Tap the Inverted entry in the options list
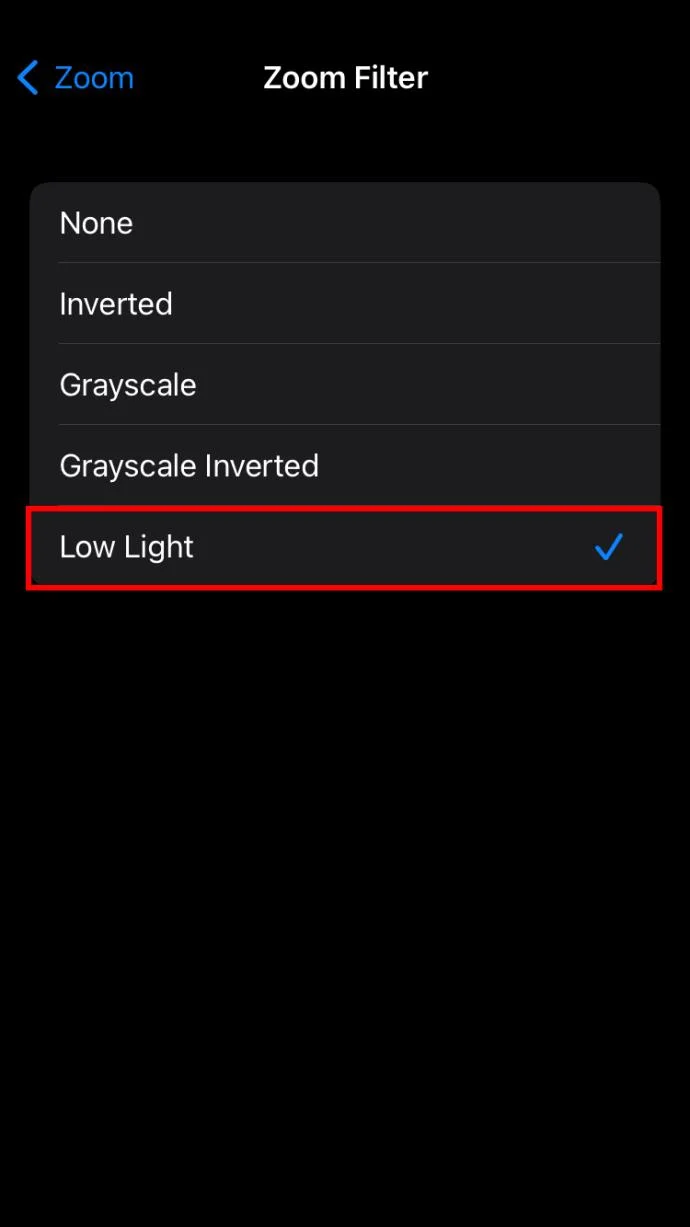The height and width of the screenshot is (1227, 690). tap(345, 303)
